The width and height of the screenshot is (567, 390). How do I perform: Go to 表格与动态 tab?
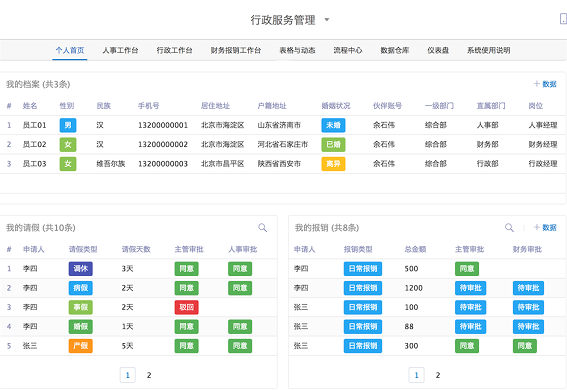point(297,50)
